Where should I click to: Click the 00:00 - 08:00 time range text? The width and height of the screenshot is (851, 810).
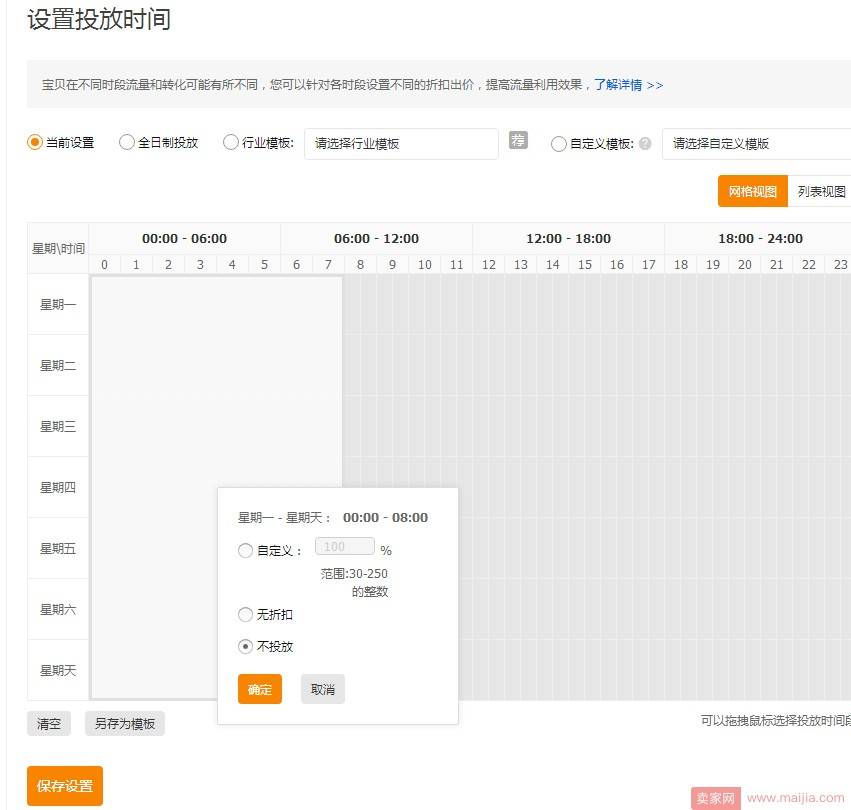385,517
